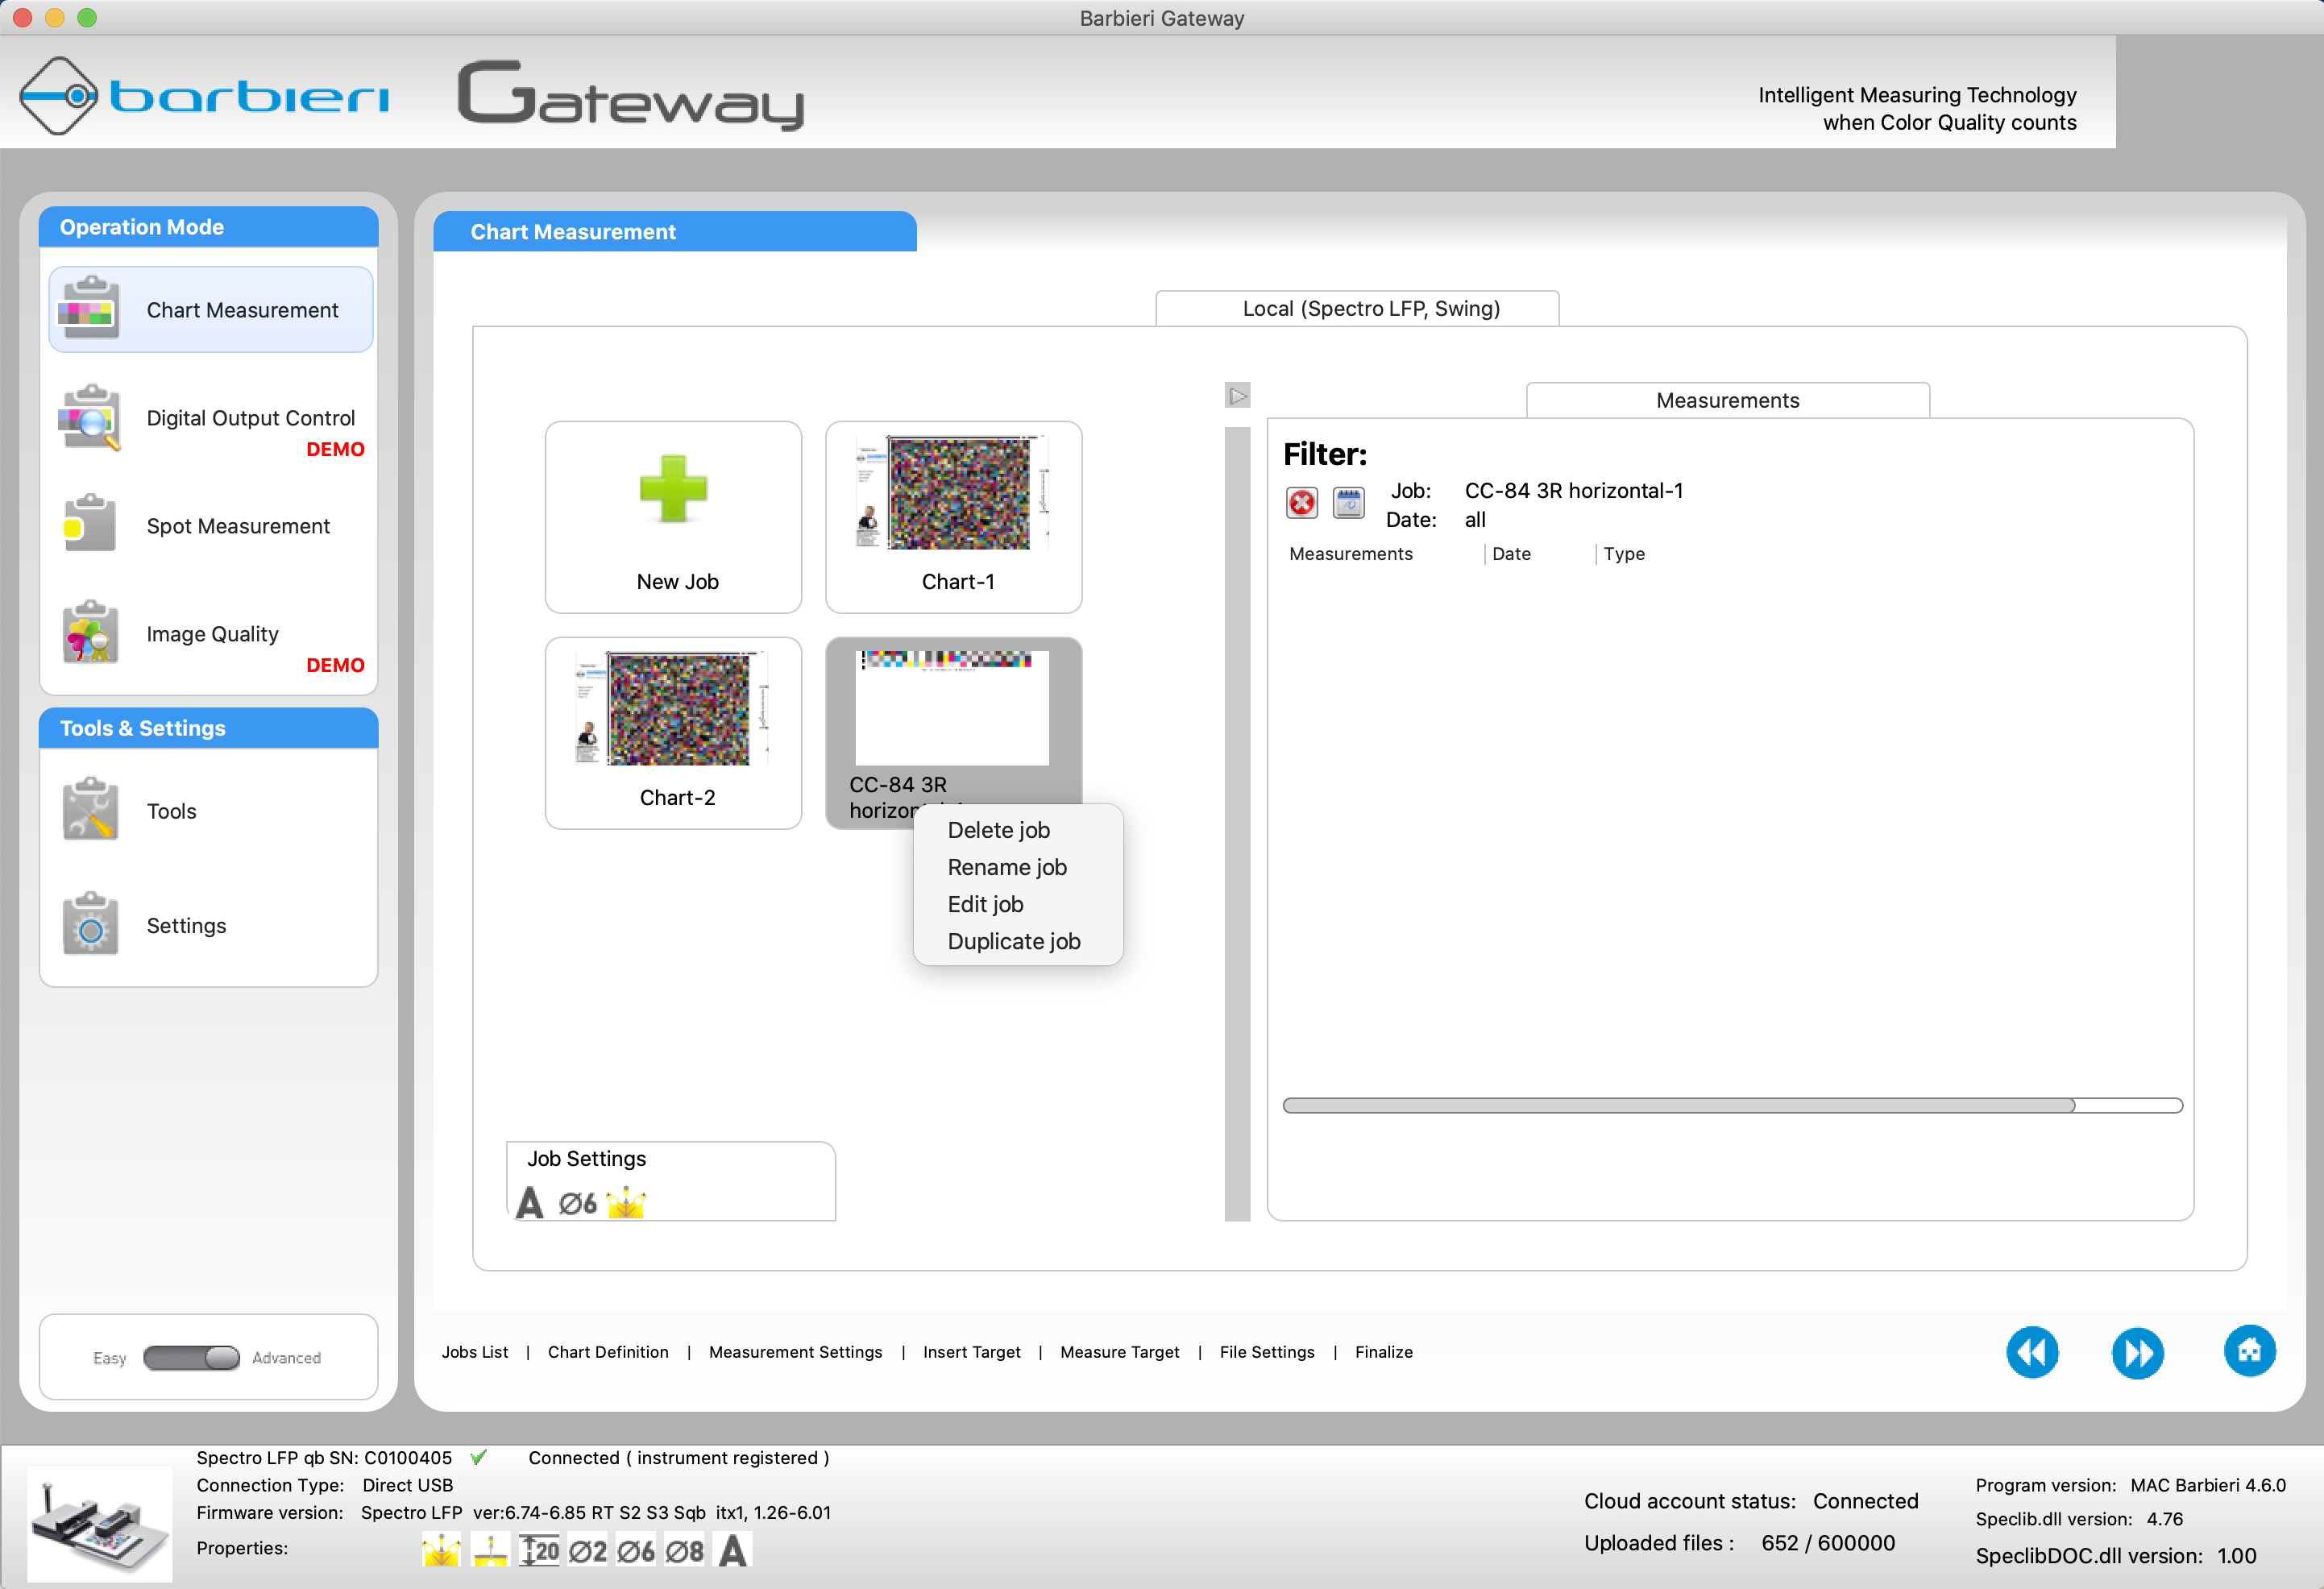Choose Delete job from context menu
Image resolution: width=2324 pixels, height=1589 pixels.
(x=998, y=830)
